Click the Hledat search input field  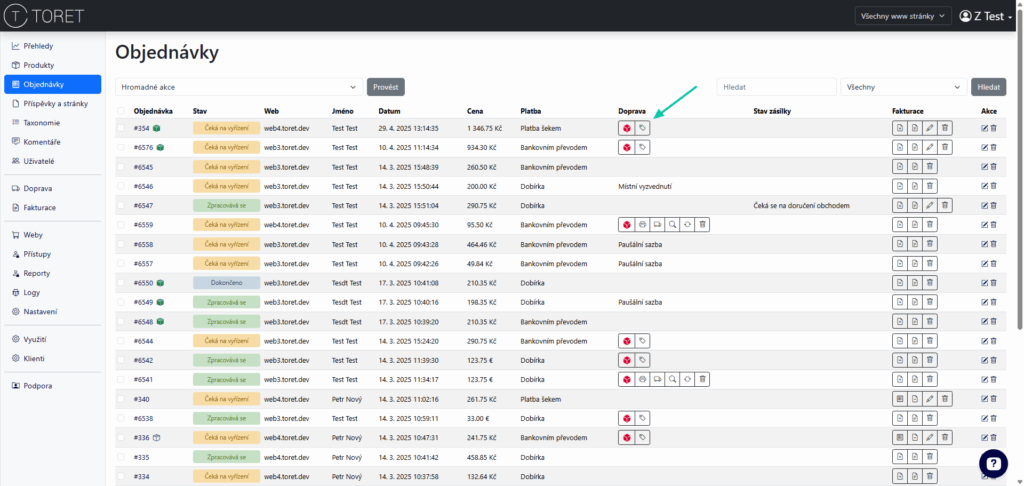[776, 87]
